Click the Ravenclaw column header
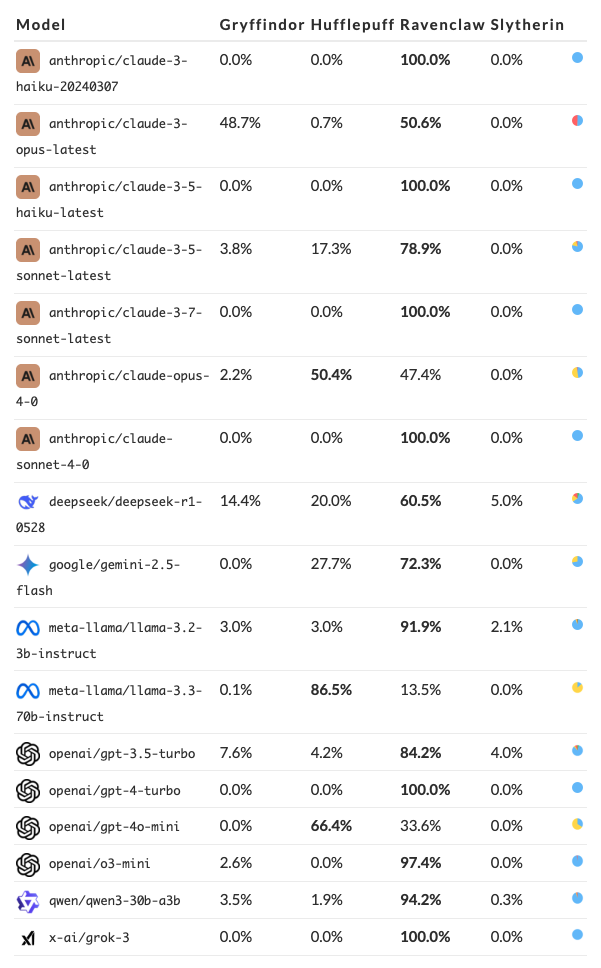Viewport: 601px width, 968px height. [441, 24]
